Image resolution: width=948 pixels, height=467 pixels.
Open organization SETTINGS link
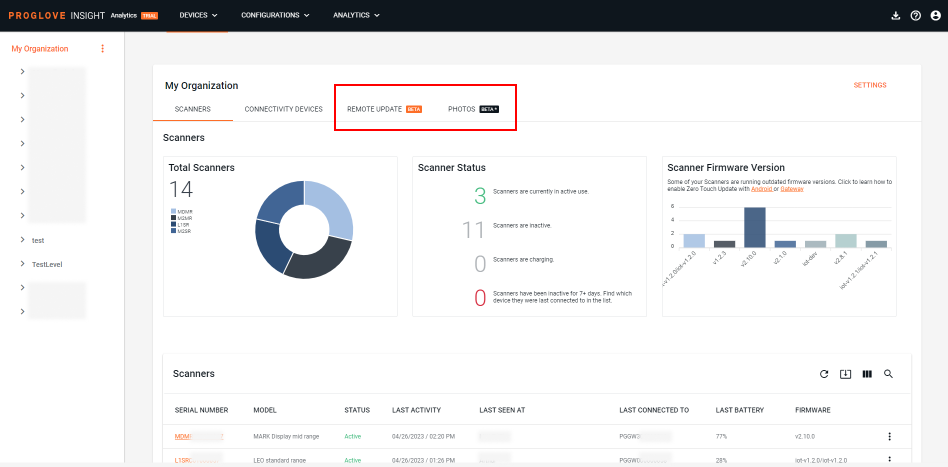(x=870, y=85)
